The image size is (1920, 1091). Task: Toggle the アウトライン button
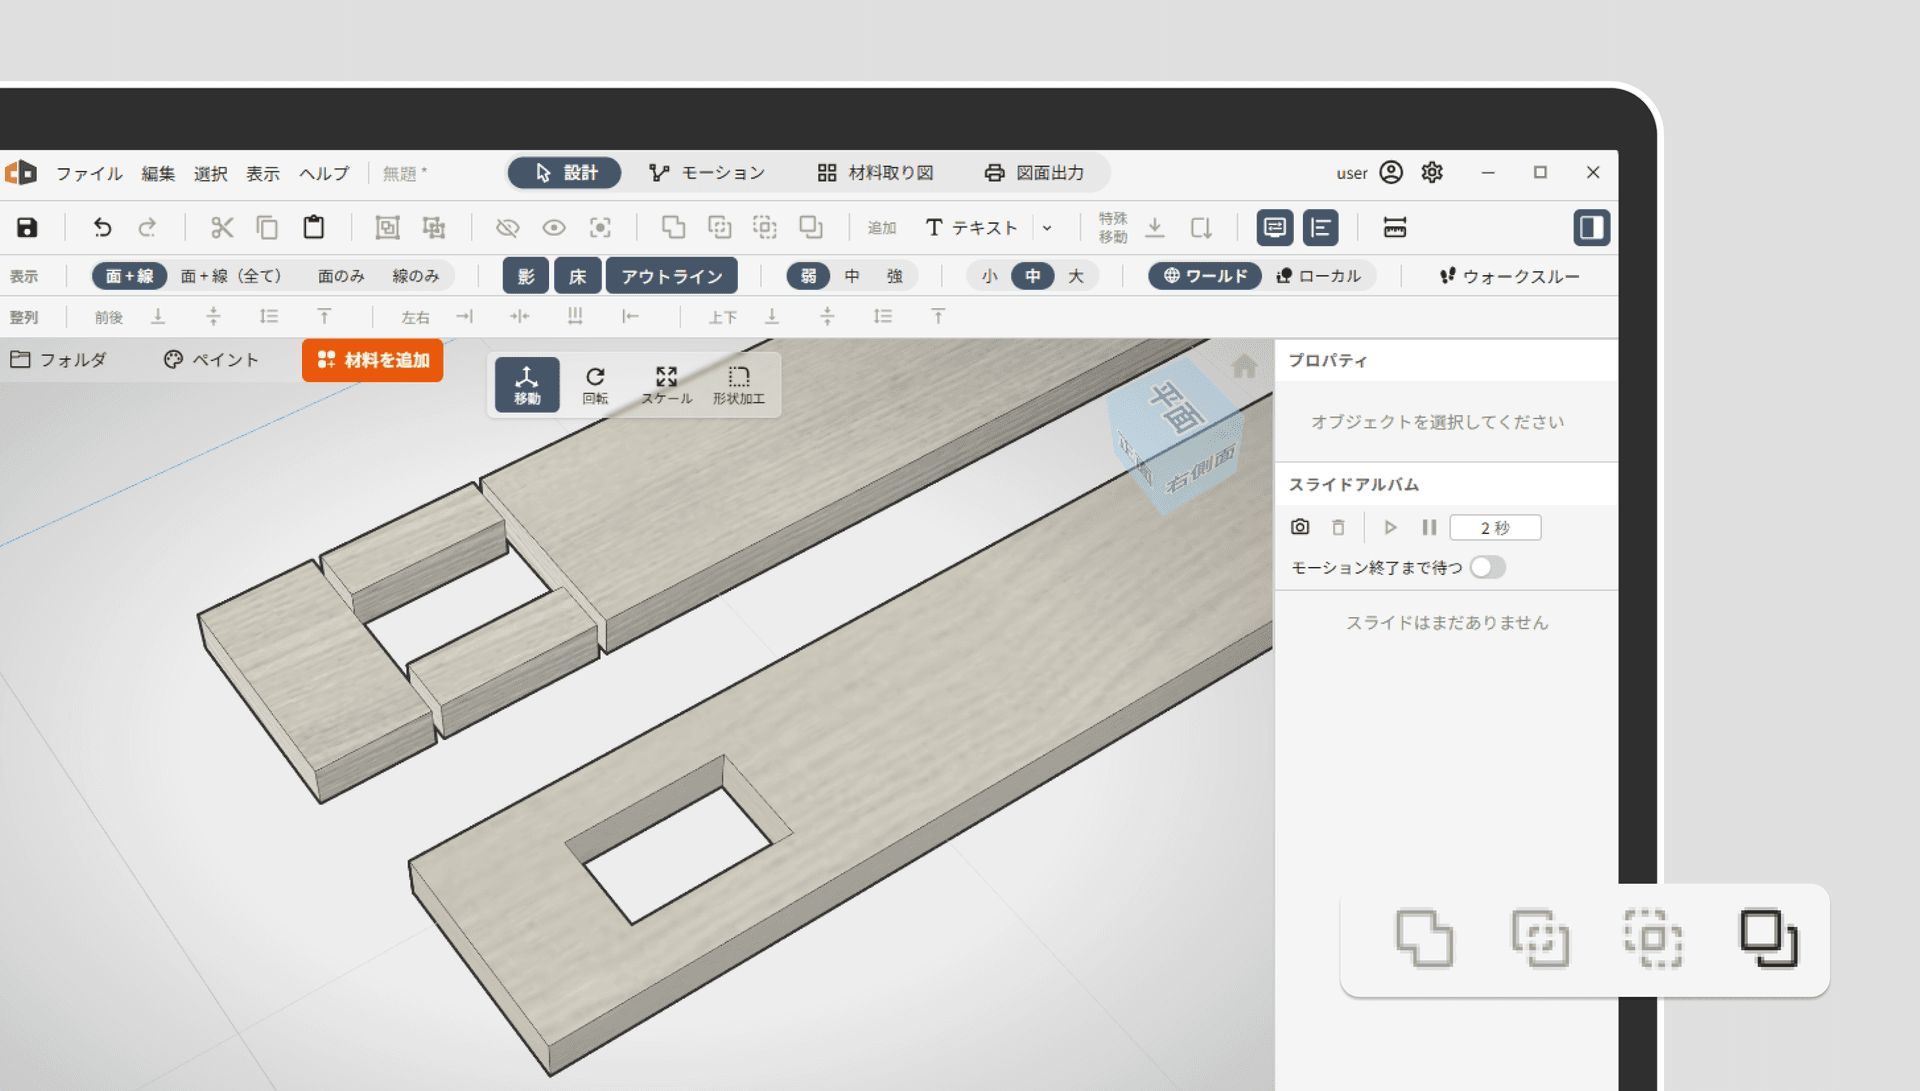pyautogui.click(x=672, y=276)
